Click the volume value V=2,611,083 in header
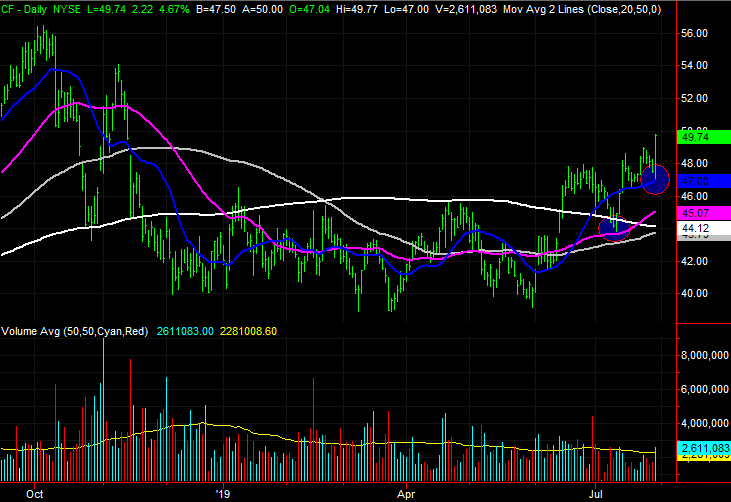 click(x=466, y=9)
